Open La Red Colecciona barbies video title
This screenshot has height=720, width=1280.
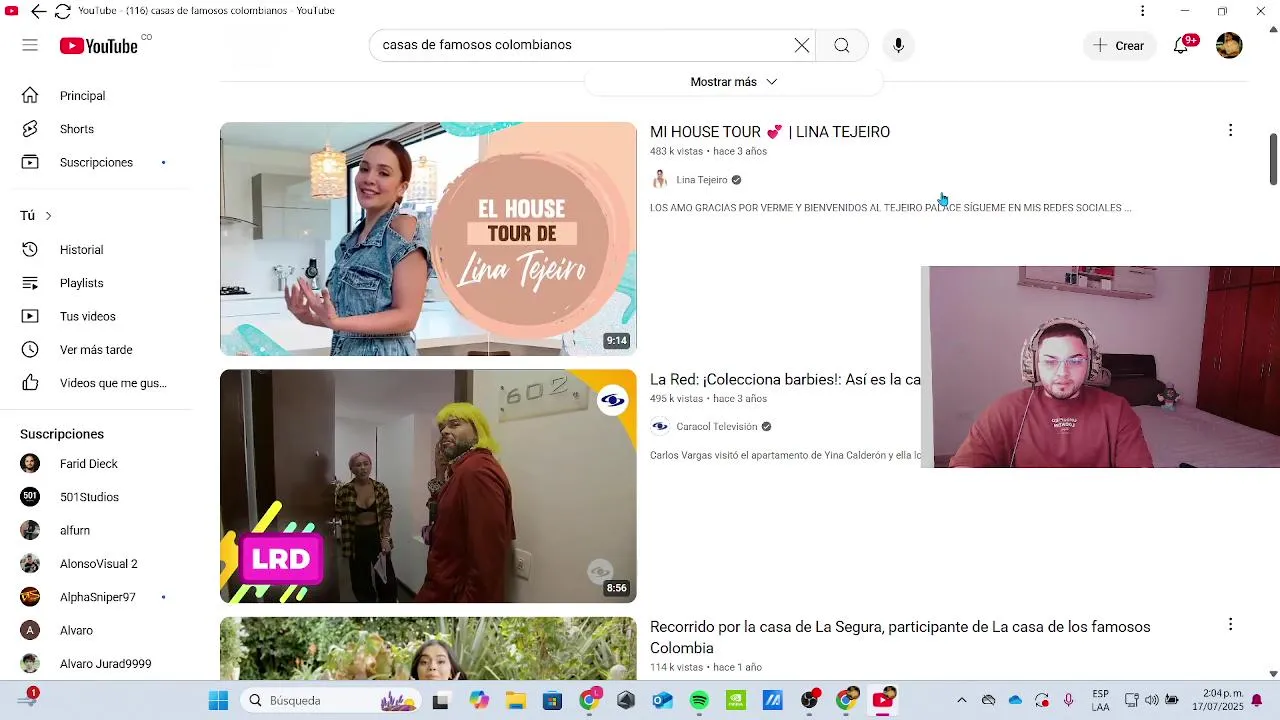pyautogui.click(x=785, y=380)
